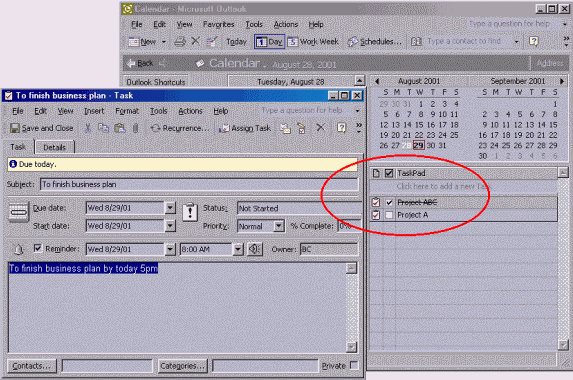Open the Recurrence settings icon
Viewport: 573px width, 380px height.
[155, 128]
